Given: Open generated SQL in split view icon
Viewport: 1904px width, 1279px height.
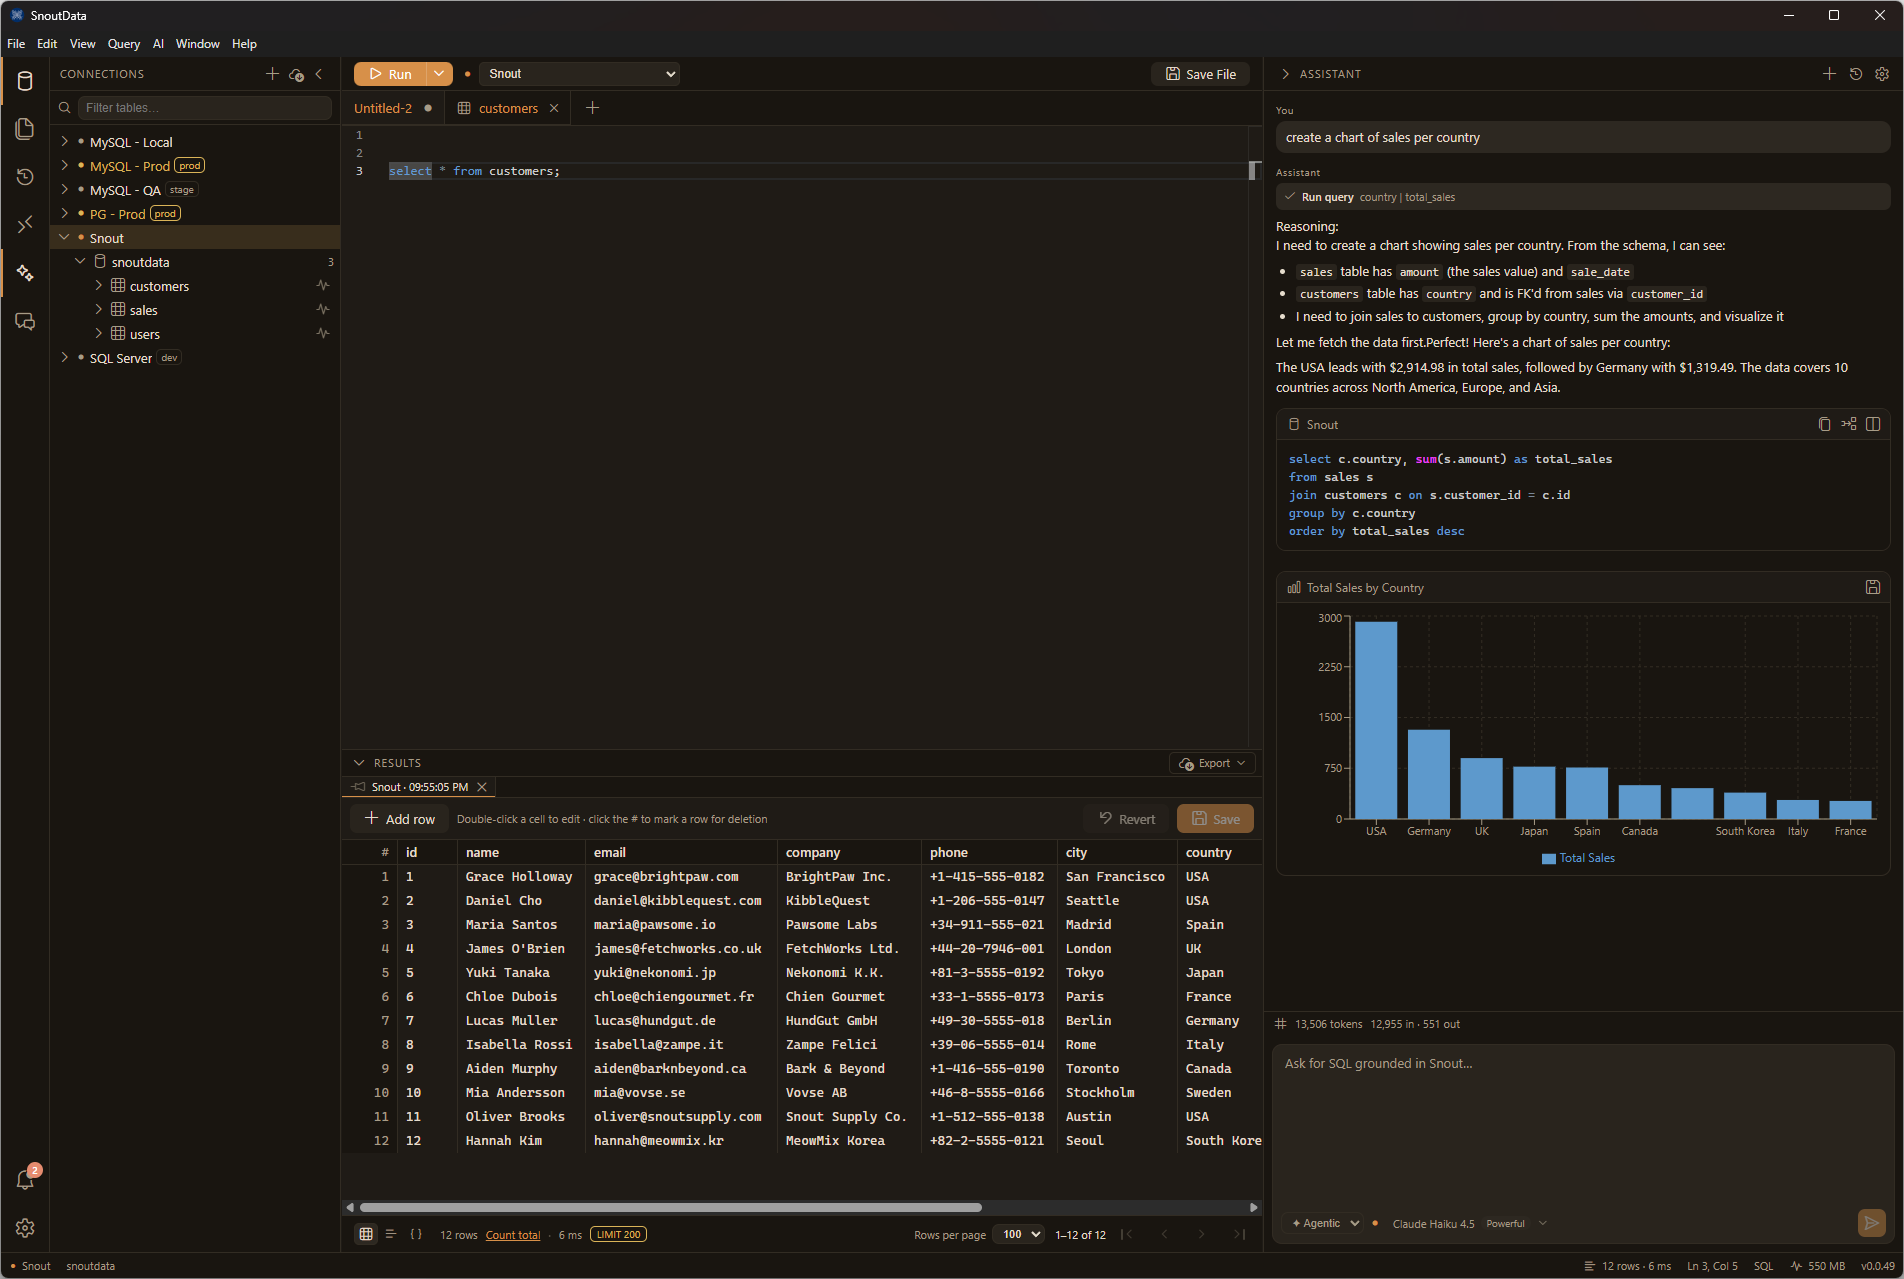Looking at the screenshot, I should (1873, 424).
